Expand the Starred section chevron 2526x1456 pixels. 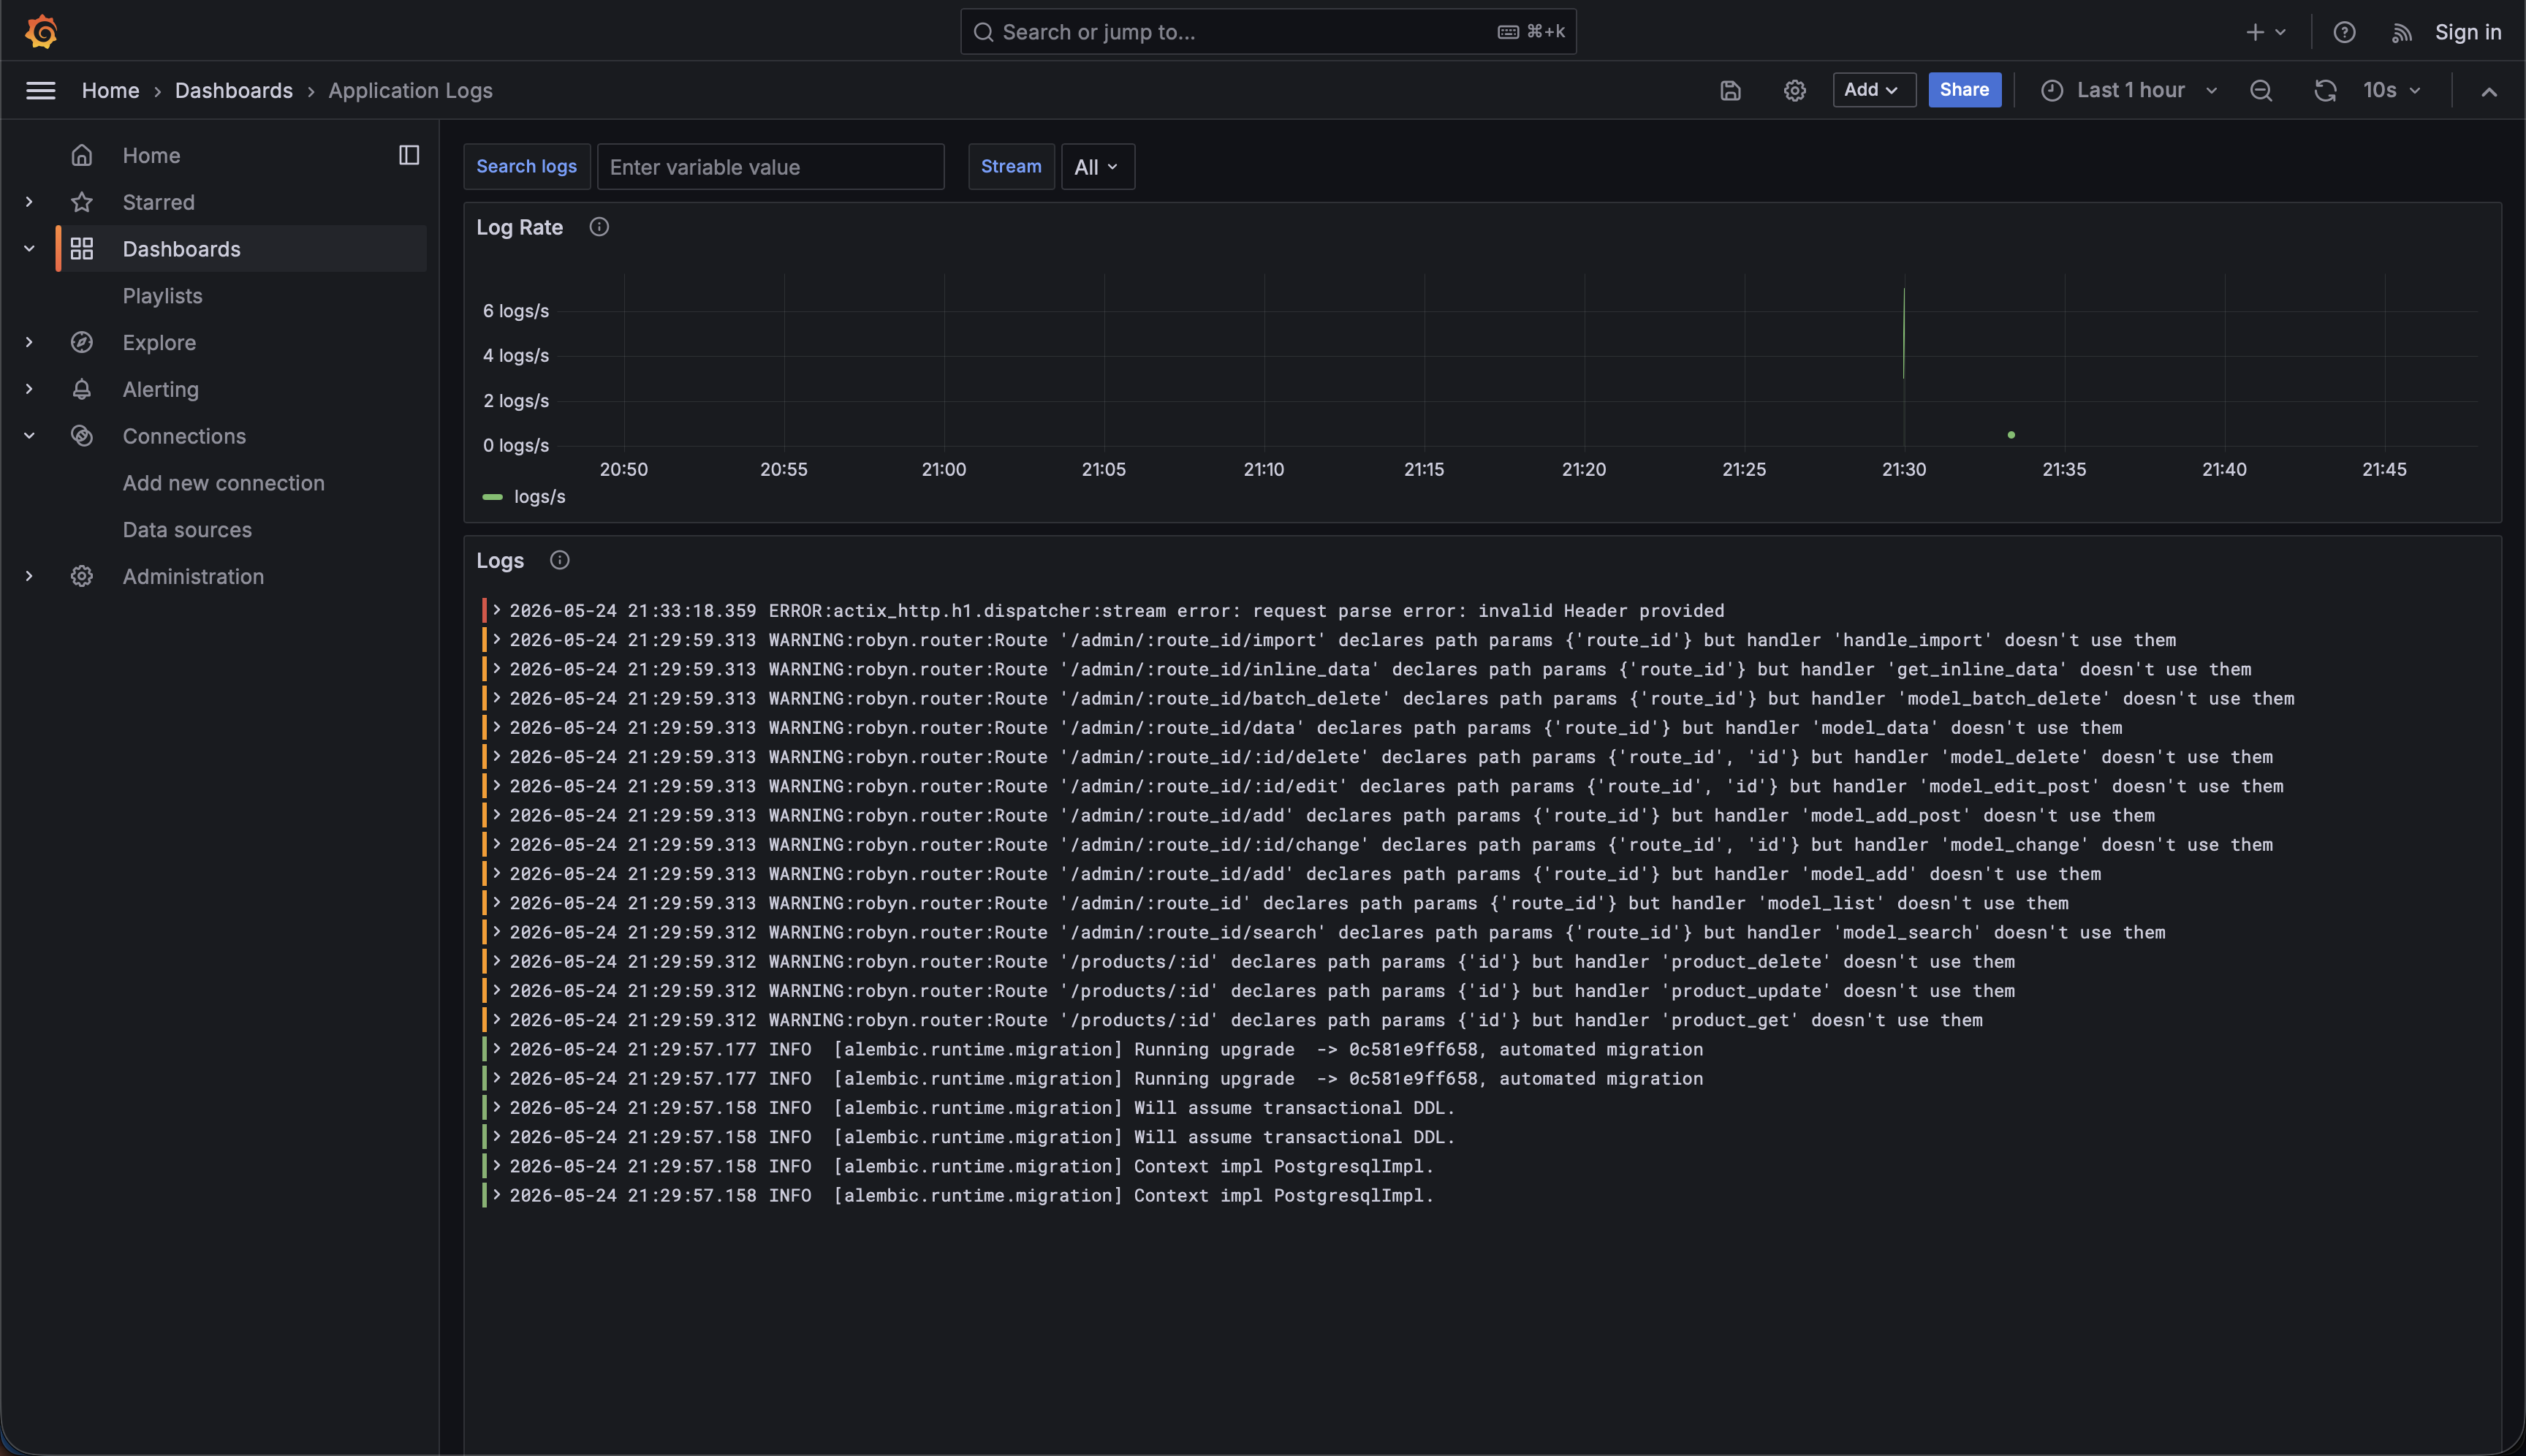coord(29,202)
